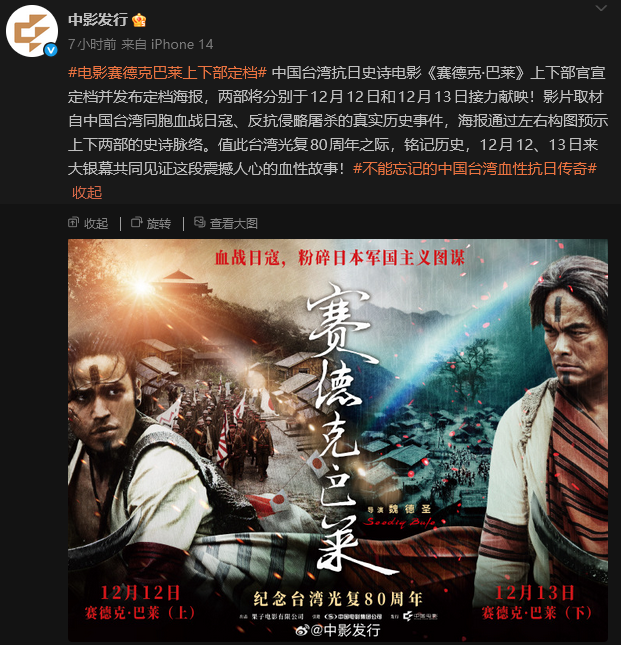This screenshot has width=621, height=645.
Task: Click the 来自 iPhone 14 source link
Action: tap(167, 44)
